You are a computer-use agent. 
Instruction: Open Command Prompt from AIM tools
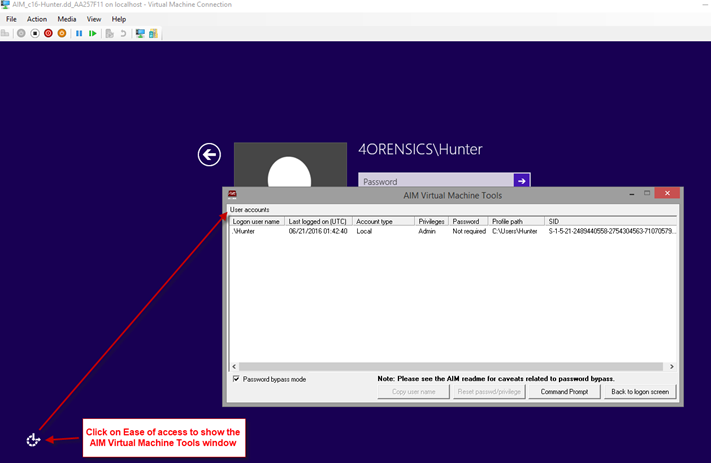(564, 391)
